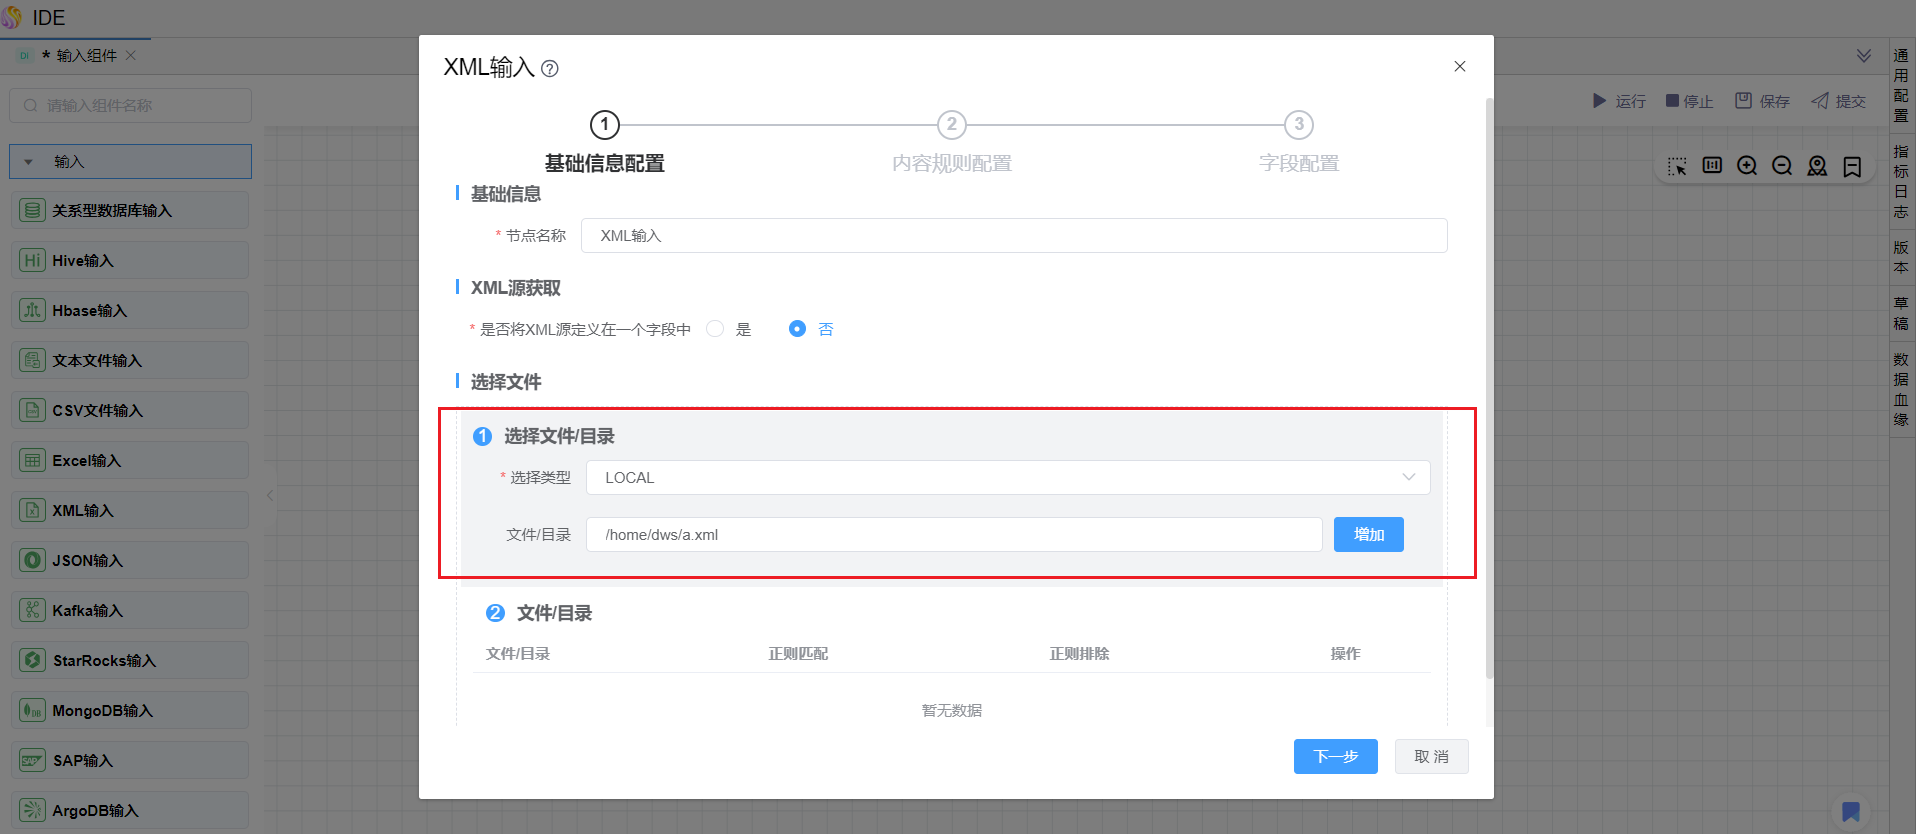
Task: Switch to the 输入组件 tab
Action: (86, 56)
